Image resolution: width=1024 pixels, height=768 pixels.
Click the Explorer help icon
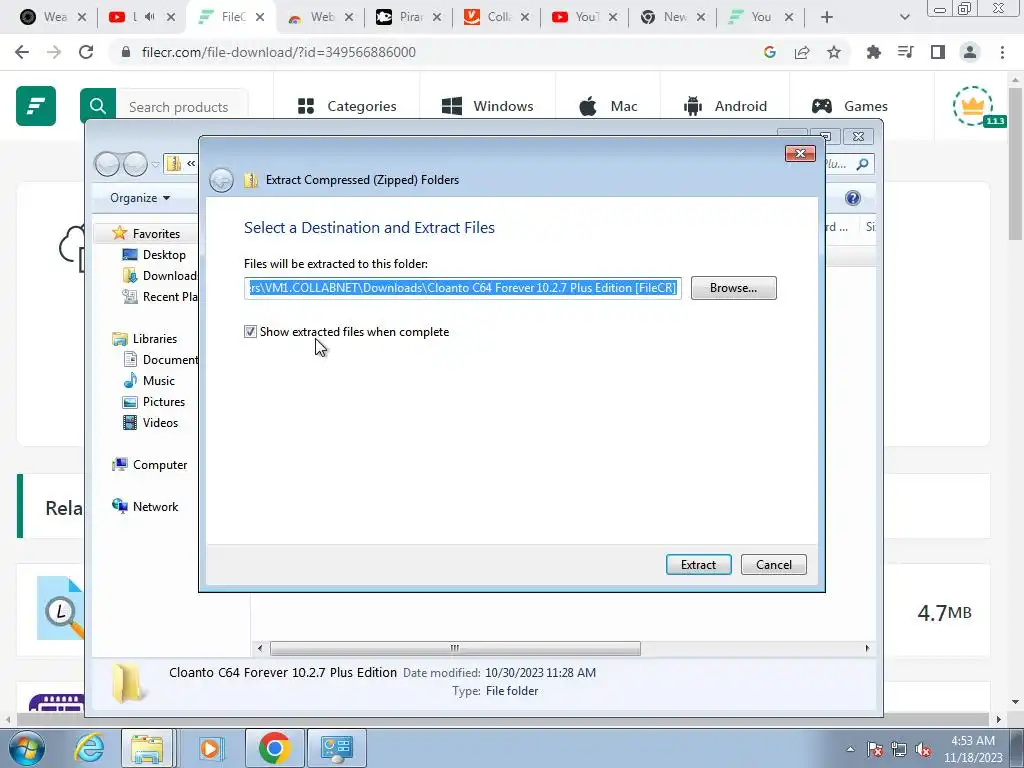point(852,198)
